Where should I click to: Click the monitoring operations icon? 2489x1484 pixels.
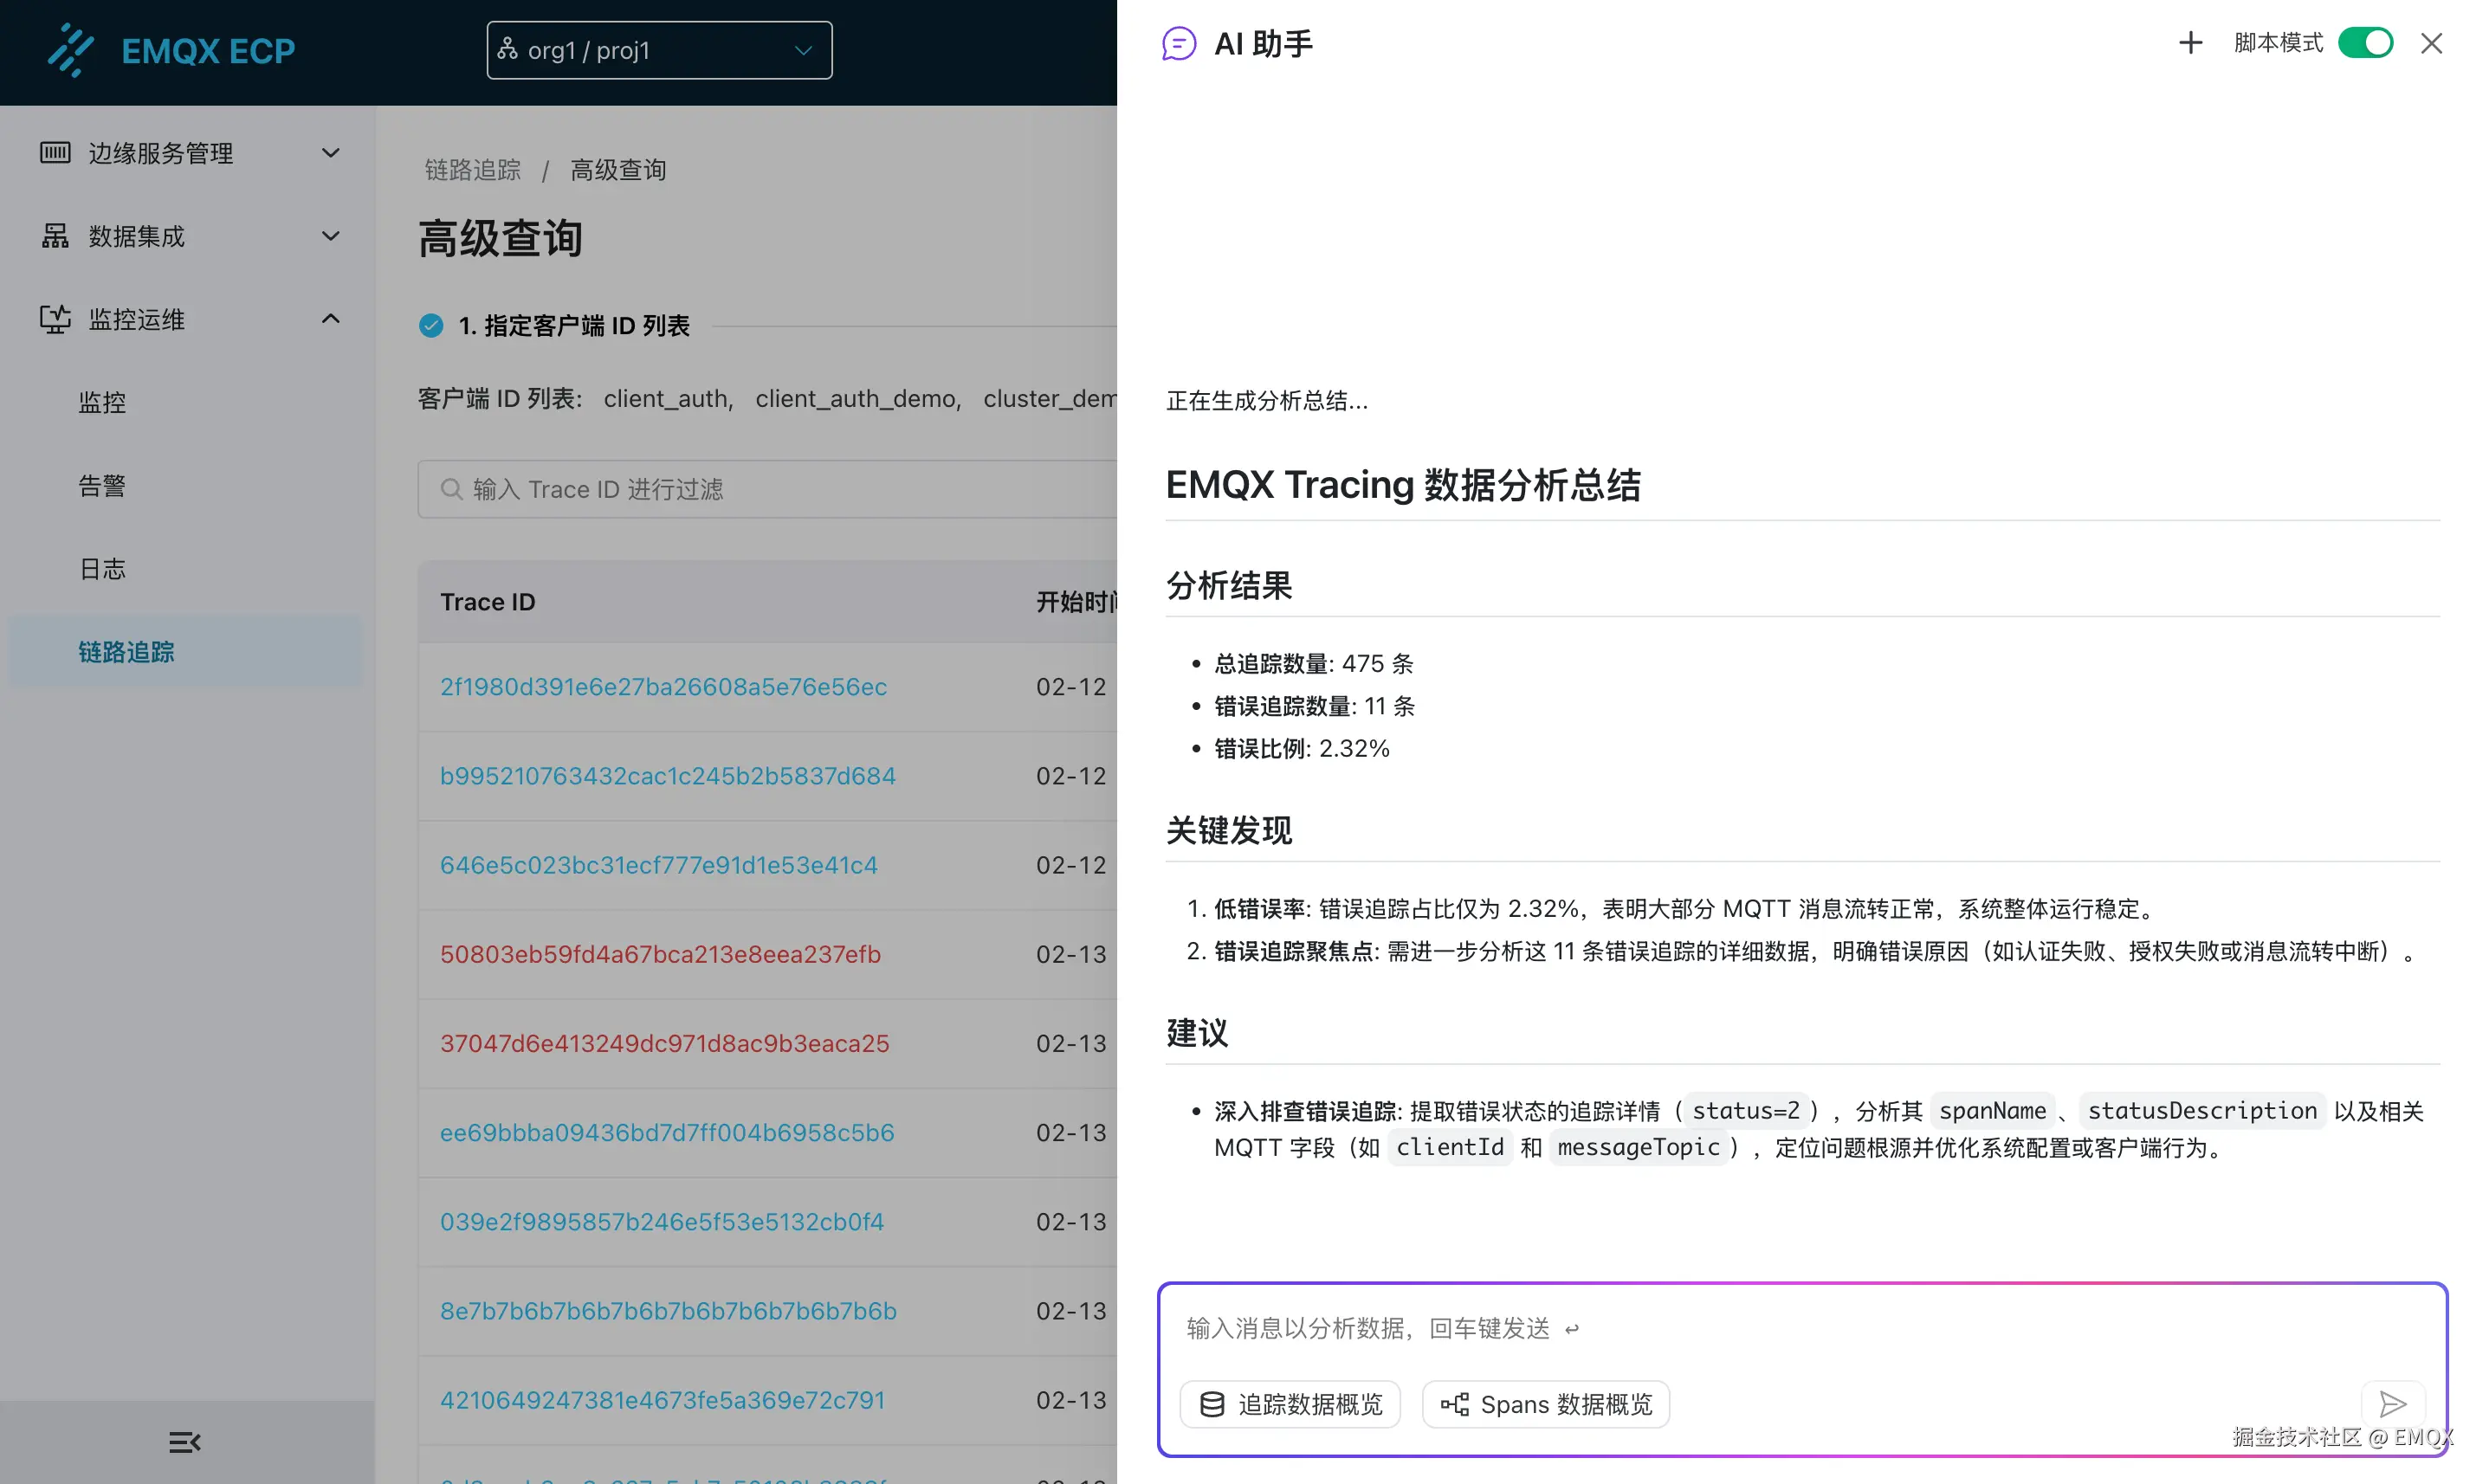click(55, 319)
